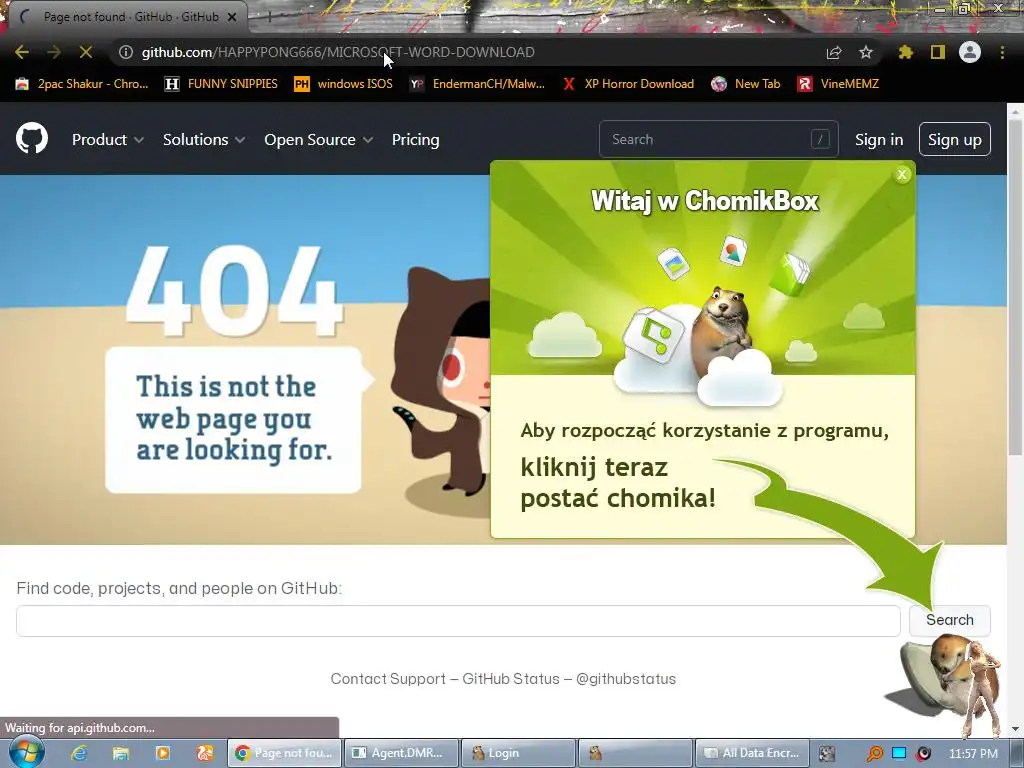Expand the Open Source menu

319,140
